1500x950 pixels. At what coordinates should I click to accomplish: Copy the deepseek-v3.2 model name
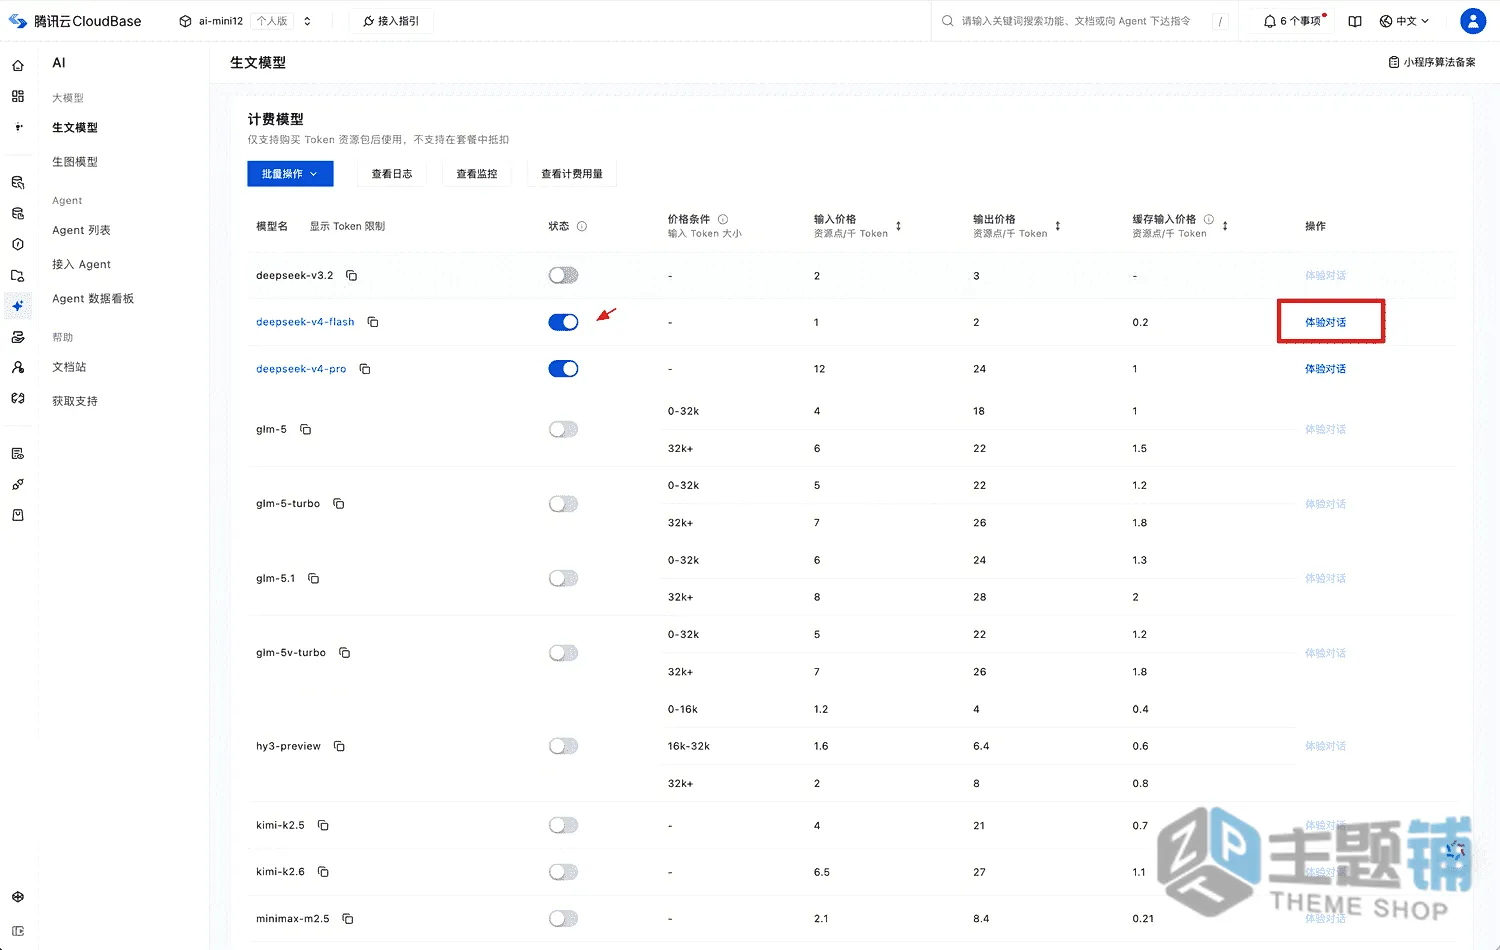pyautogui.click(x=352, y=275)
